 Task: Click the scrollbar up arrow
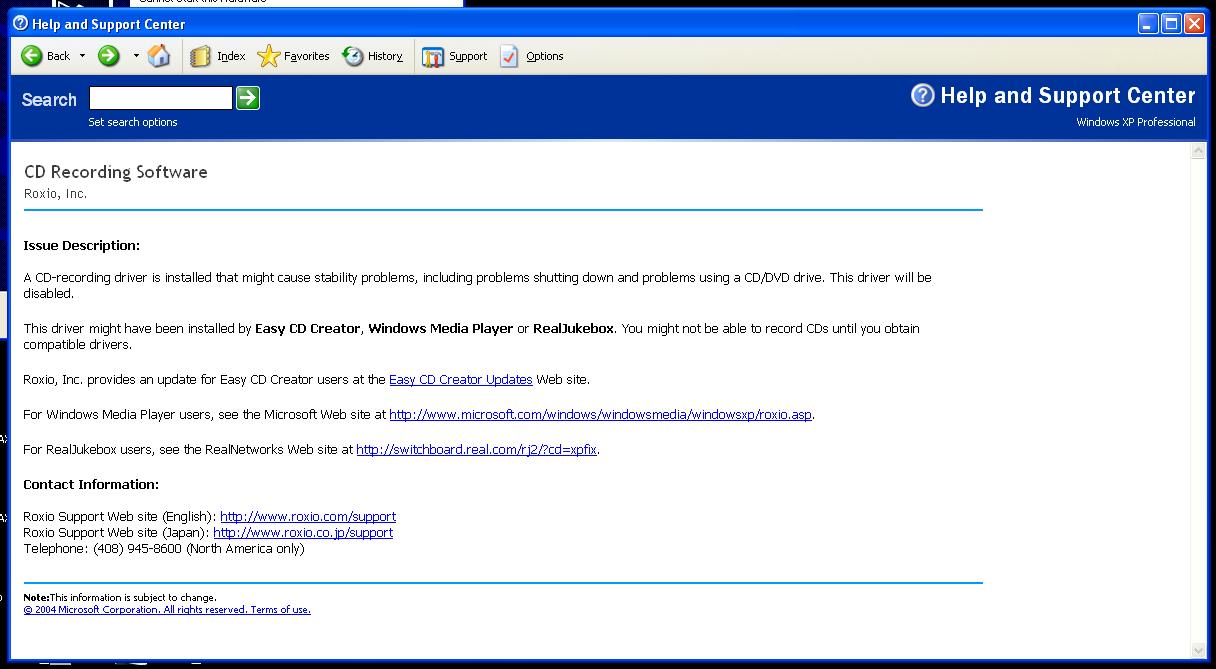(1198, 152)
